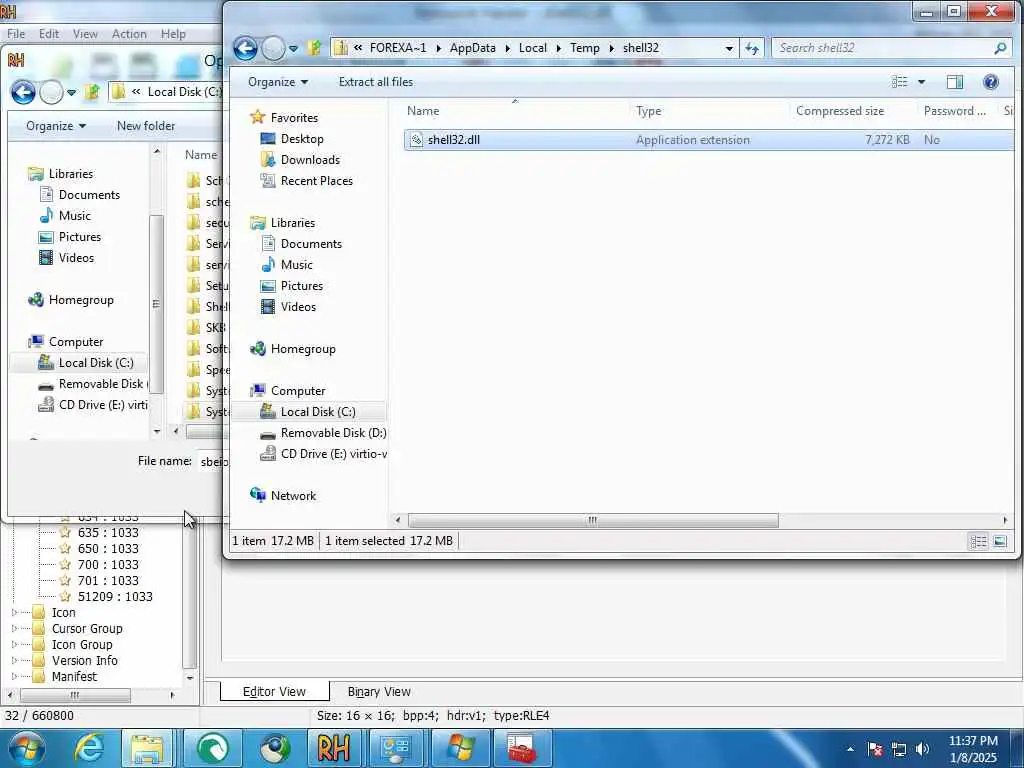The height and width of the screenshot is (768, 1024).
Task: Sort by the Name column header
Action: [x=423, y=111]
